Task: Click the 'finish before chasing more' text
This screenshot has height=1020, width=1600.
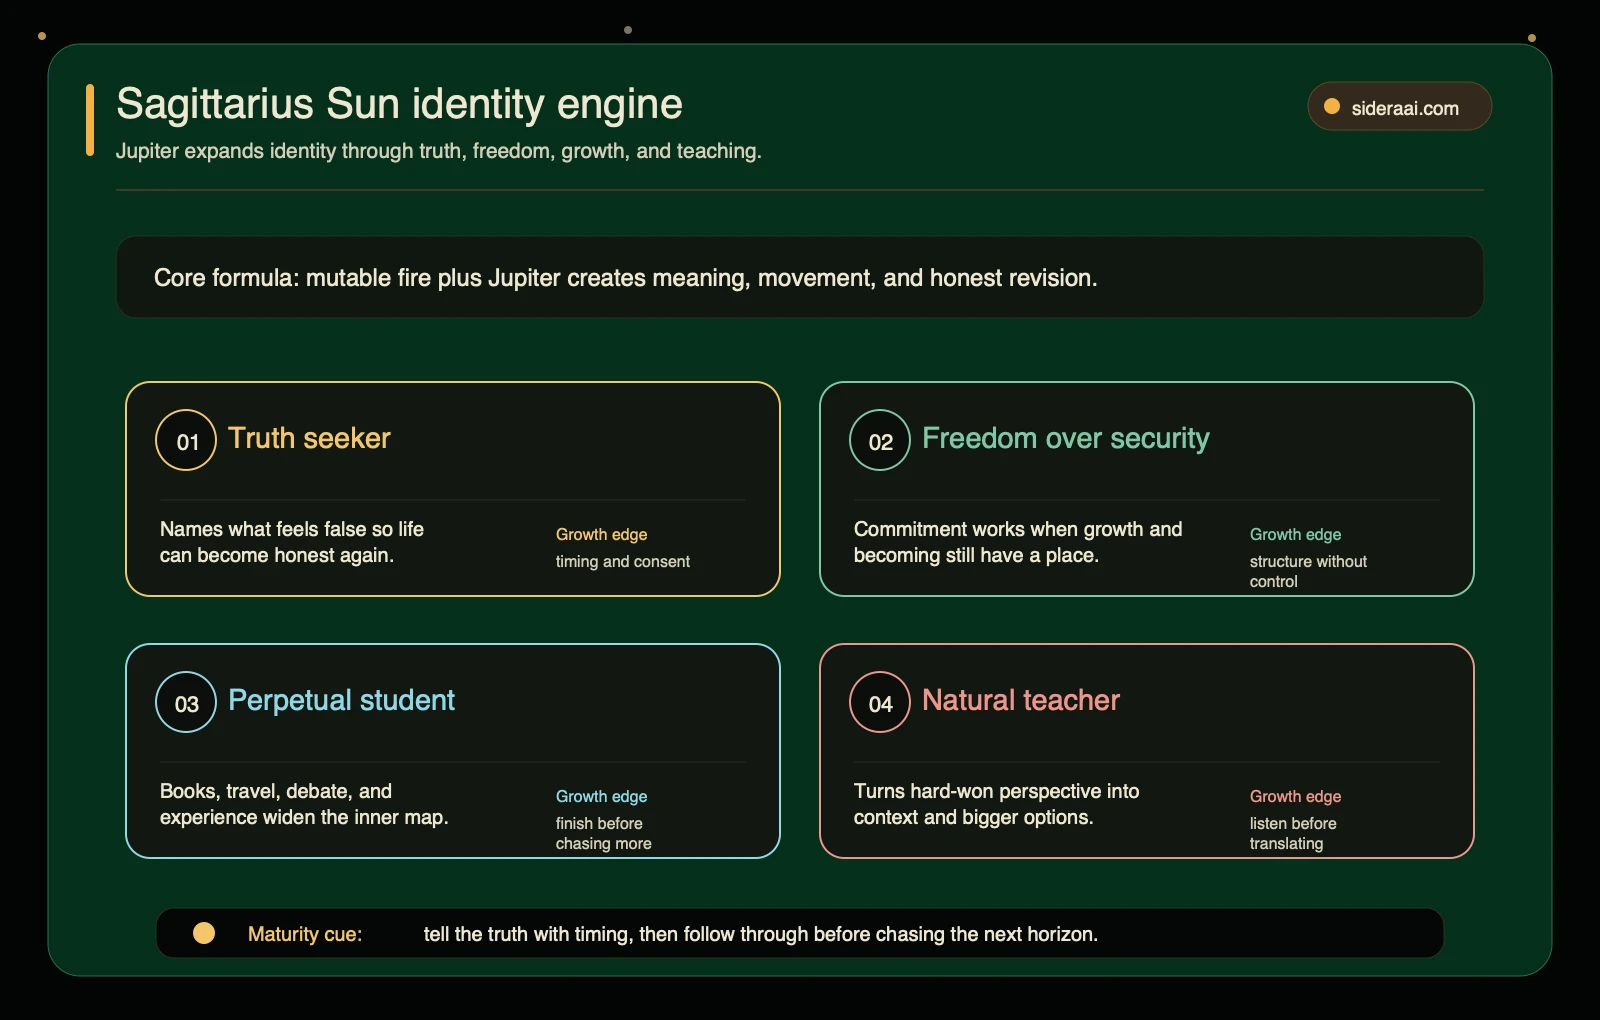Action: coord(604,833)
